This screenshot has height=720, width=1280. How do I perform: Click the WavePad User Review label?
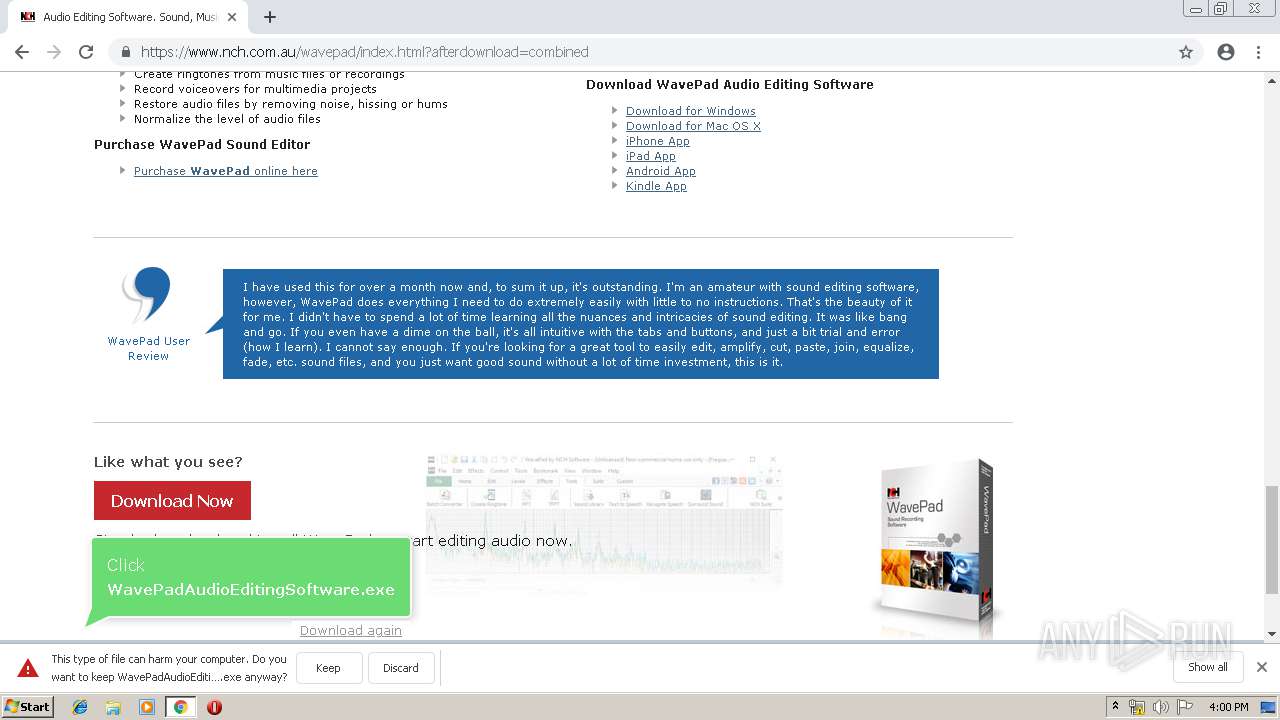point(148,348)
